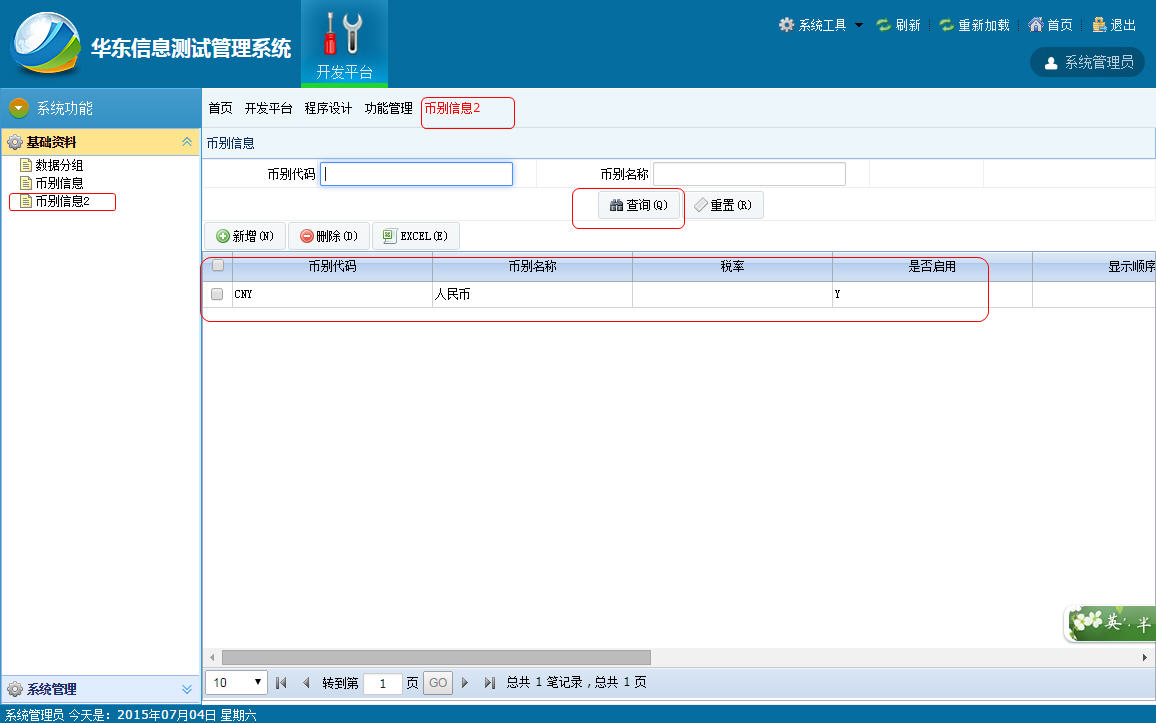
Task: Collapse the 基础资料 panel chevron
Action: (x=187, y=142)
